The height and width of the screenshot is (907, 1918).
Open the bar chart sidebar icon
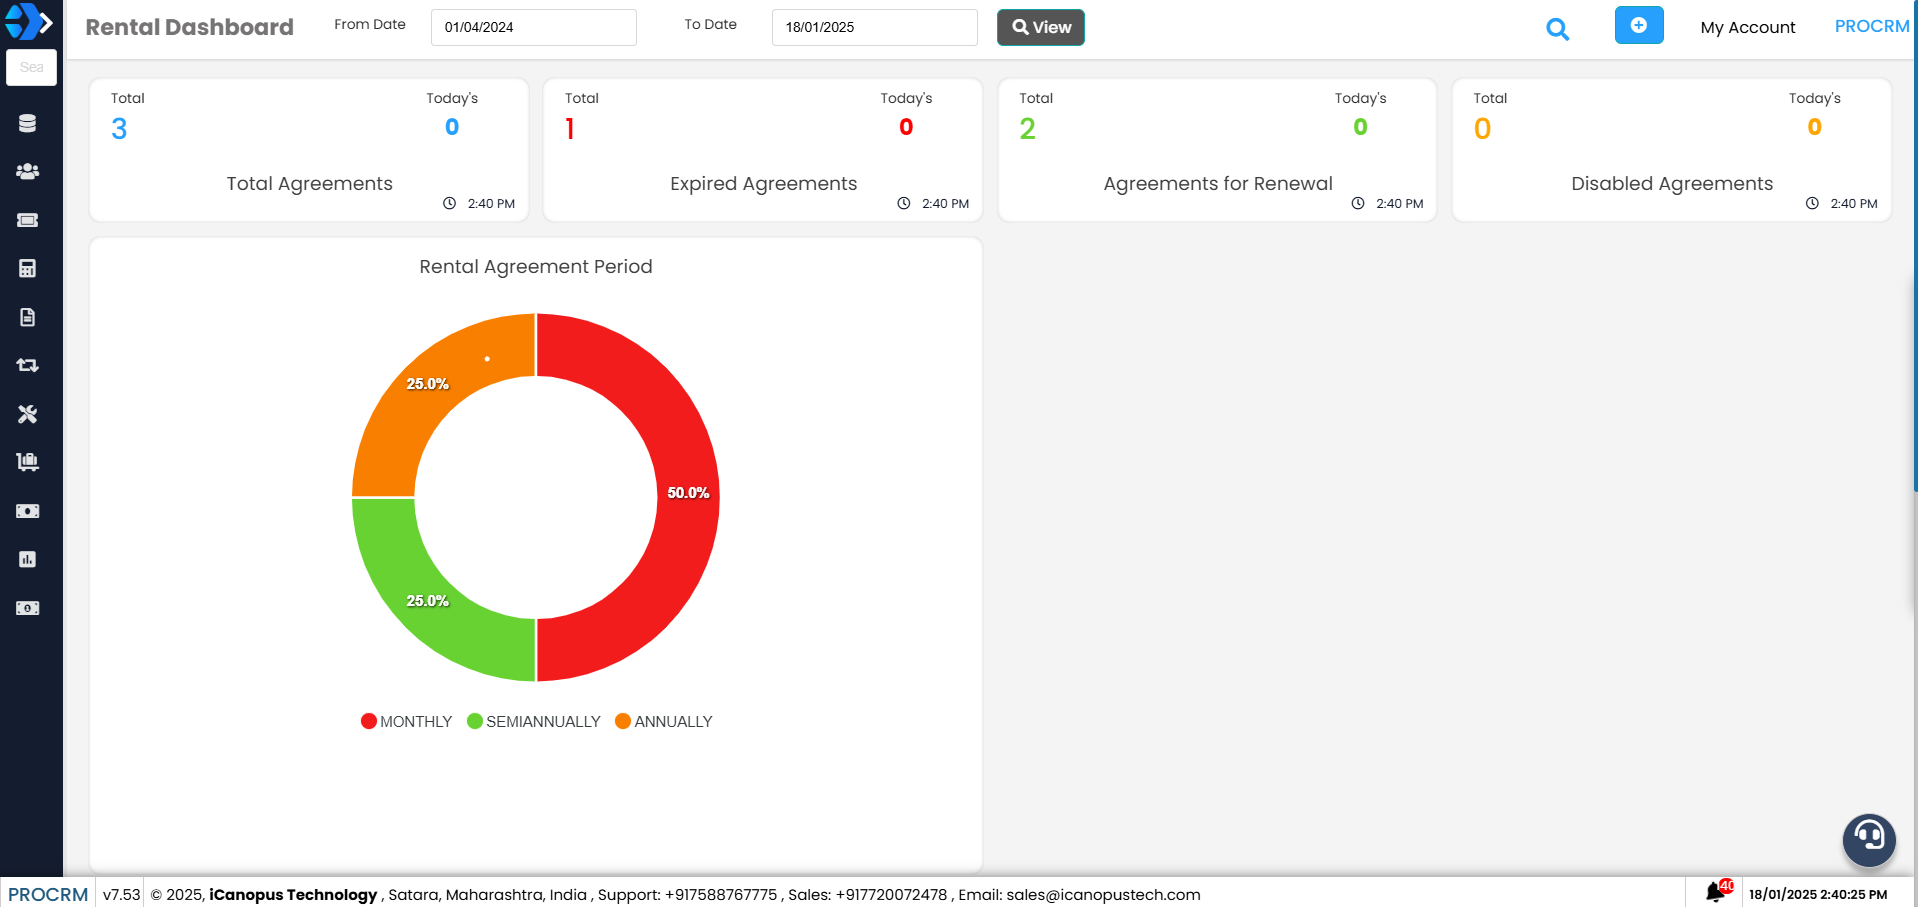coord(27,559)
